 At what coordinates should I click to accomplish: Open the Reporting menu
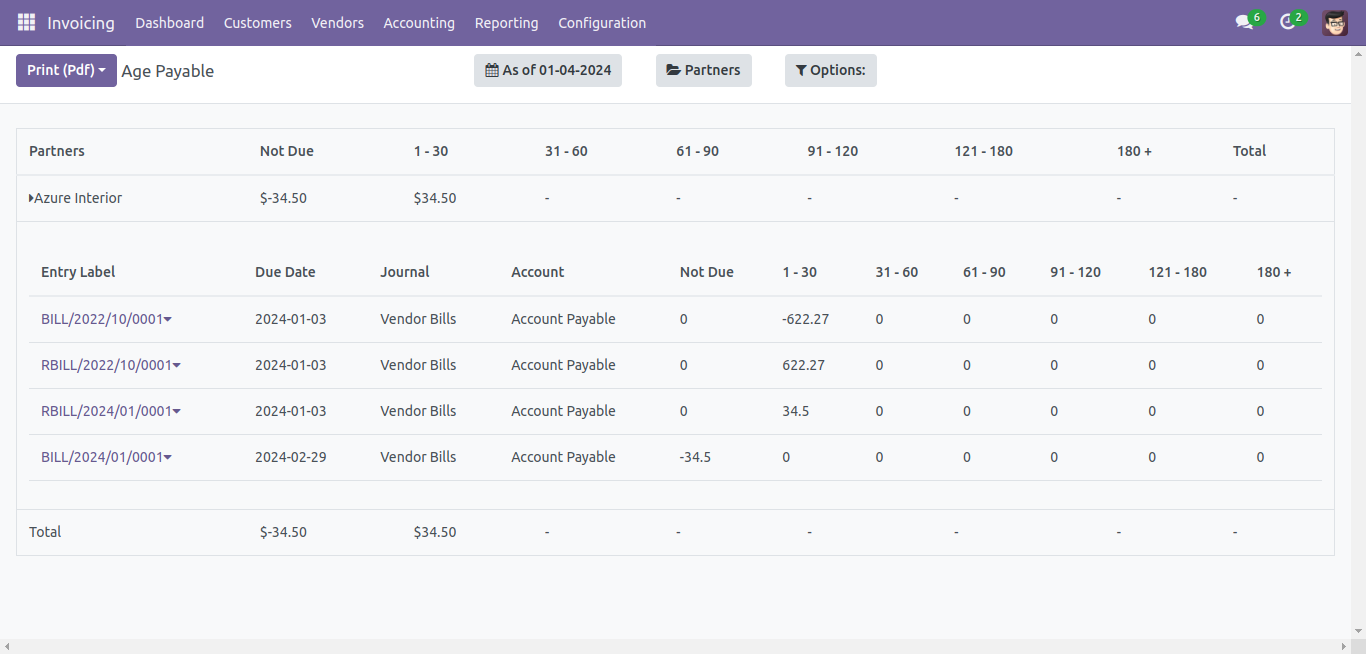pyautogui.click(x=506, y=22)
